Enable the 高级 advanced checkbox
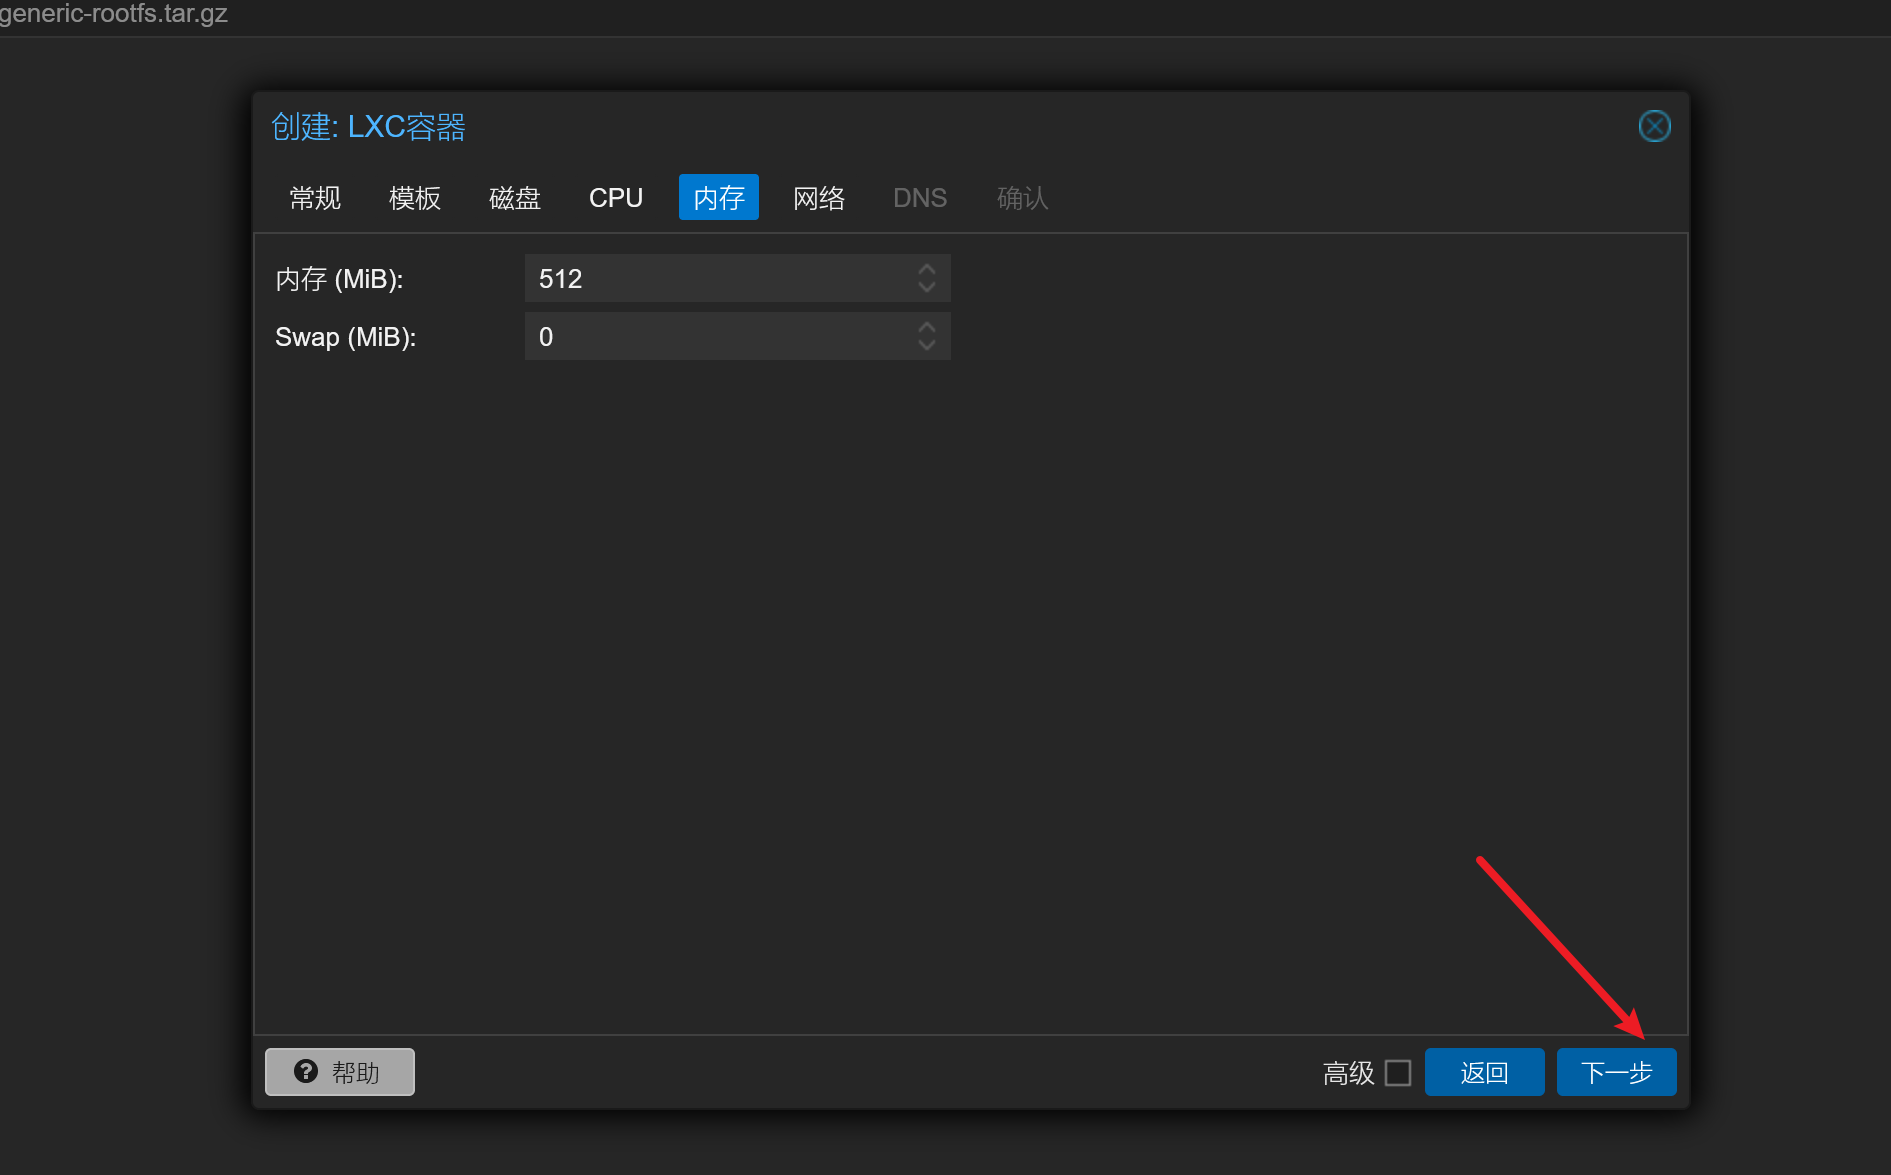The width and height of the screenshot is (1891, 1175). coord(1397,1072)
